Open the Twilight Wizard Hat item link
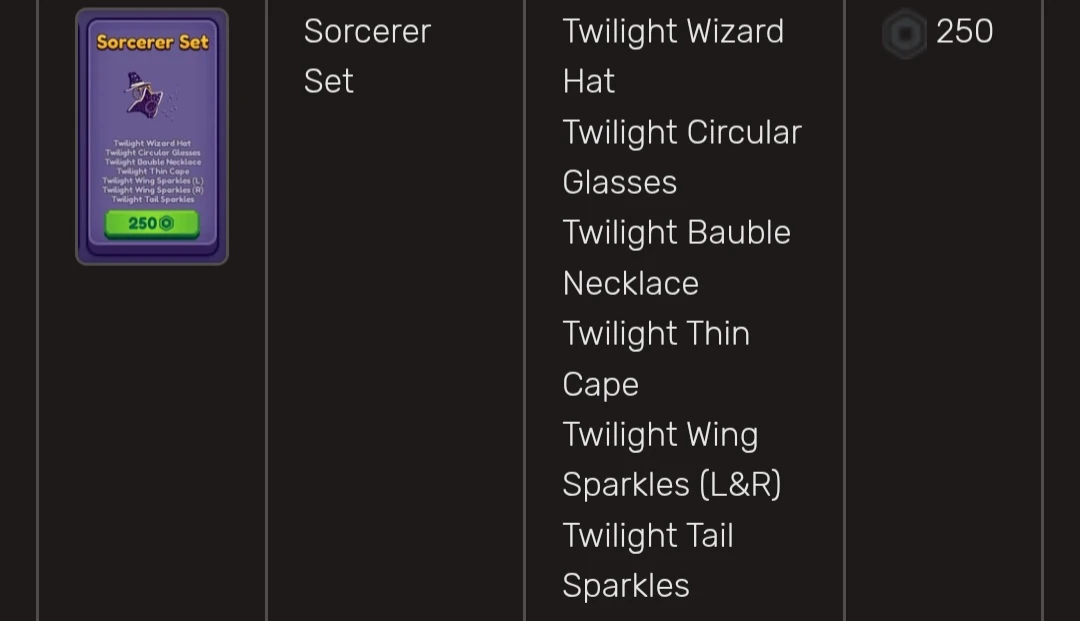This screenshot has width=1080, height=621. point(672,55)
